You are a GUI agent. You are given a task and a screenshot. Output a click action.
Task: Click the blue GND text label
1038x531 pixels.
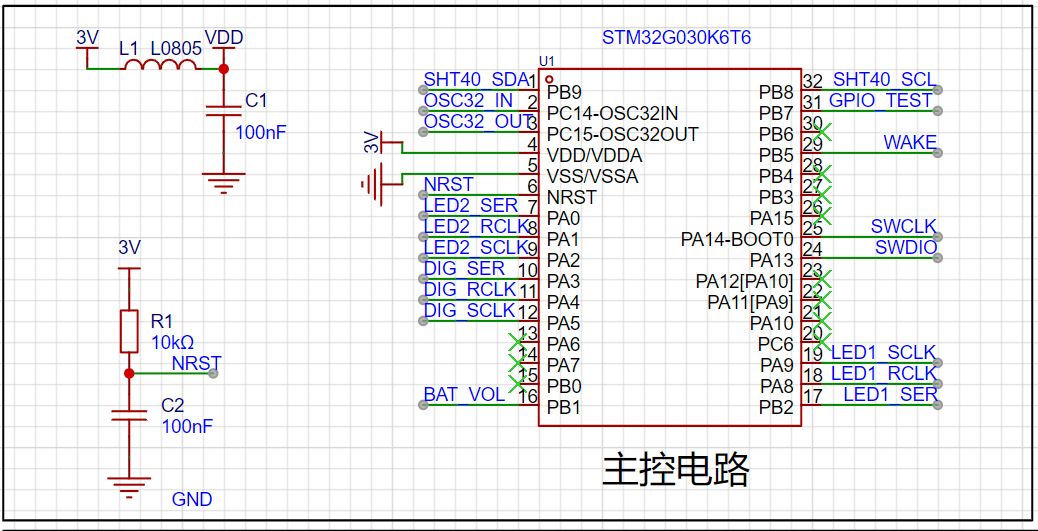pos(192,499)
